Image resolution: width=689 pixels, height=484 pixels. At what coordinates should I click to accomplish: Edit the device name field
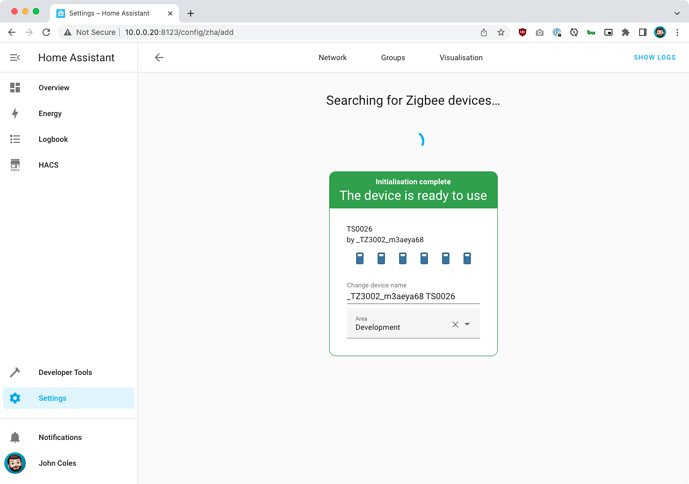(412, 296)
